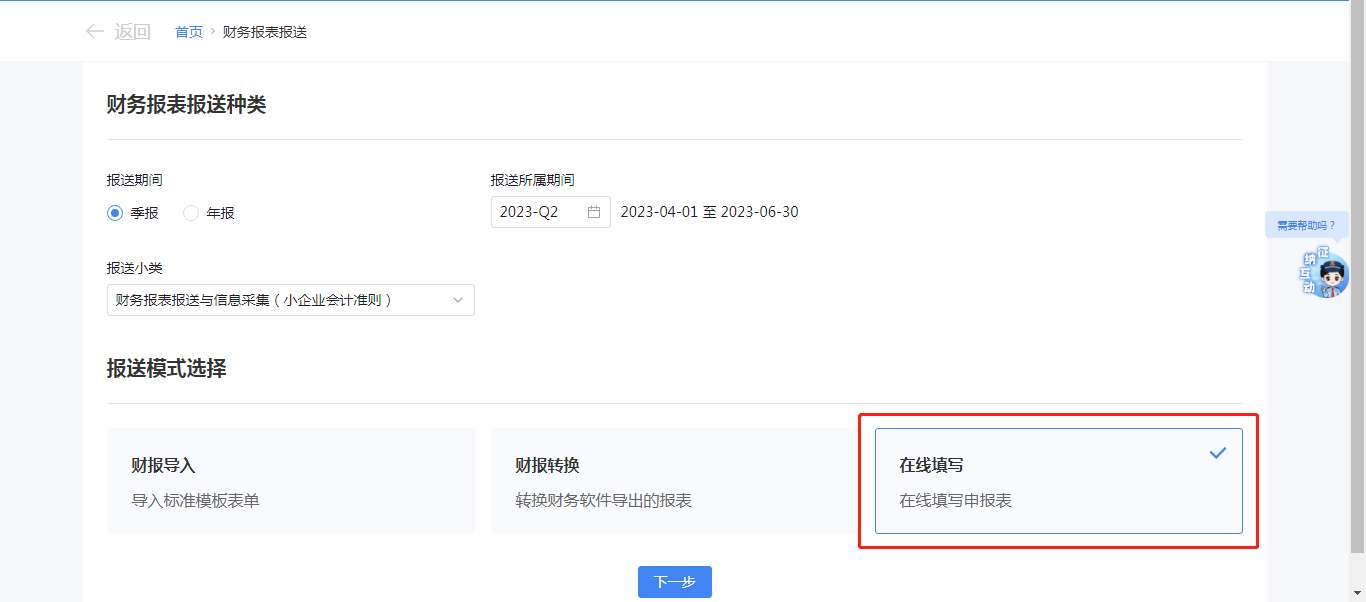This screenshot has height=602, width=1366.
Task: Click the 2023-Q2 period input field
Action: (540, 212)
